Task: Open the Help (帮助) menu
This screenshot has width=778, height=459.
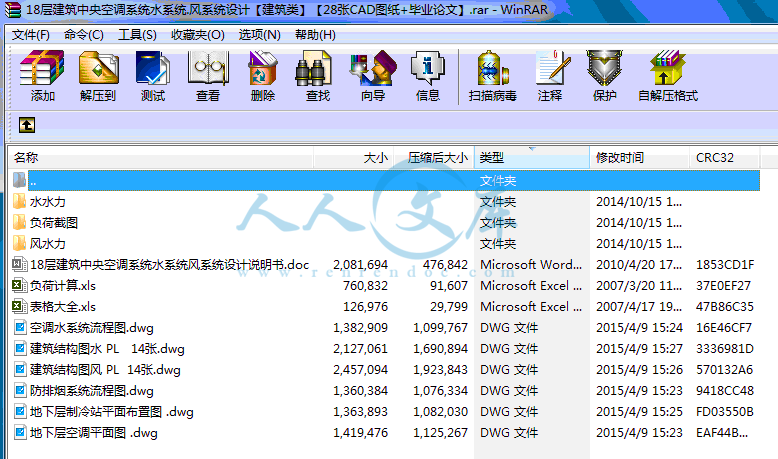Action: (x=315, y=35)
